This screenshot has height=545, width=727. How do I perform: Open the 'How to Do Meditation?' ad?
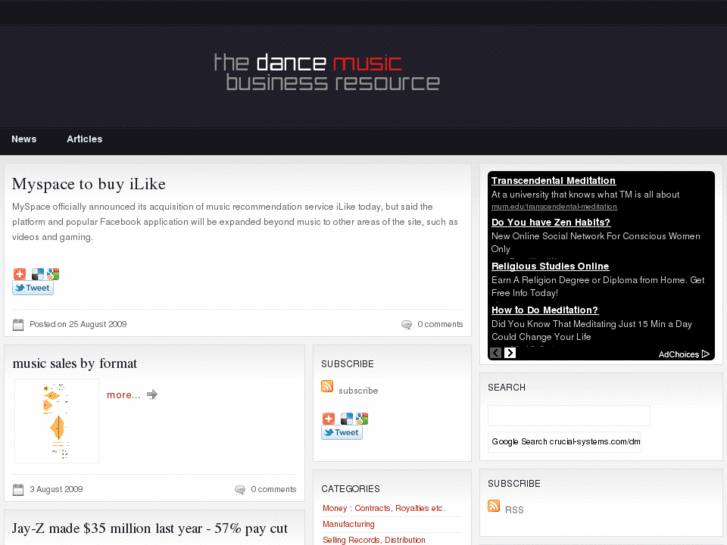point(545,310)
